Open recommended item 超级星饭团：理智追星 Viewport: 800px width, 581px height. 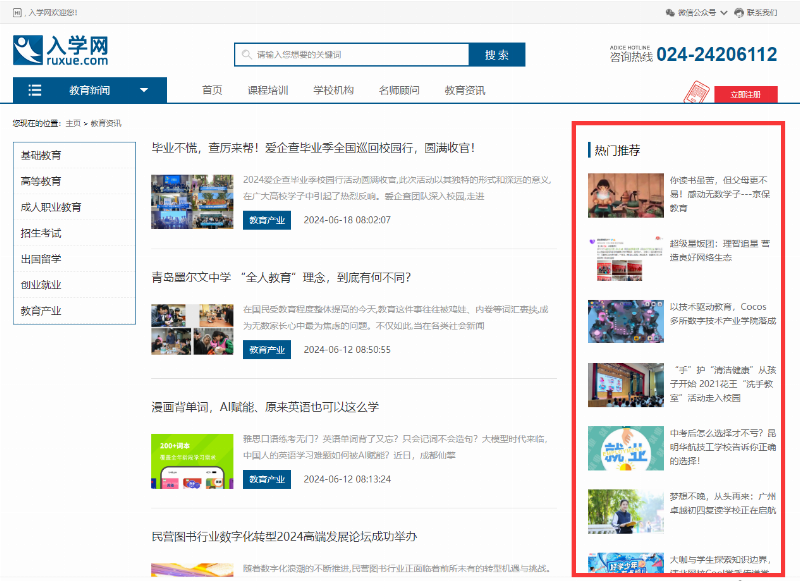(719, 250)
